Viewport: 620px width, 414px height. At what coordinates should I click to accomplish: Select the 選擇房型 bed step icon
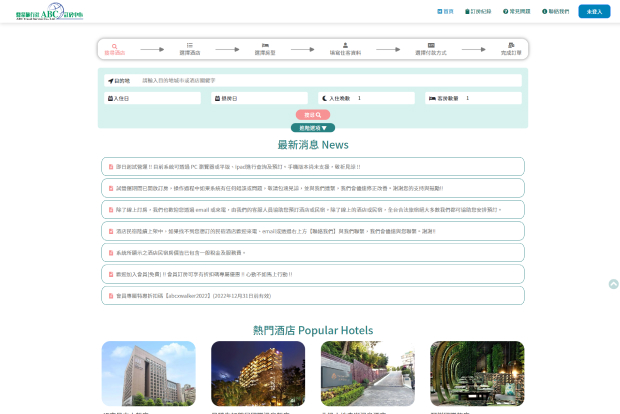[x=265, y=49]
